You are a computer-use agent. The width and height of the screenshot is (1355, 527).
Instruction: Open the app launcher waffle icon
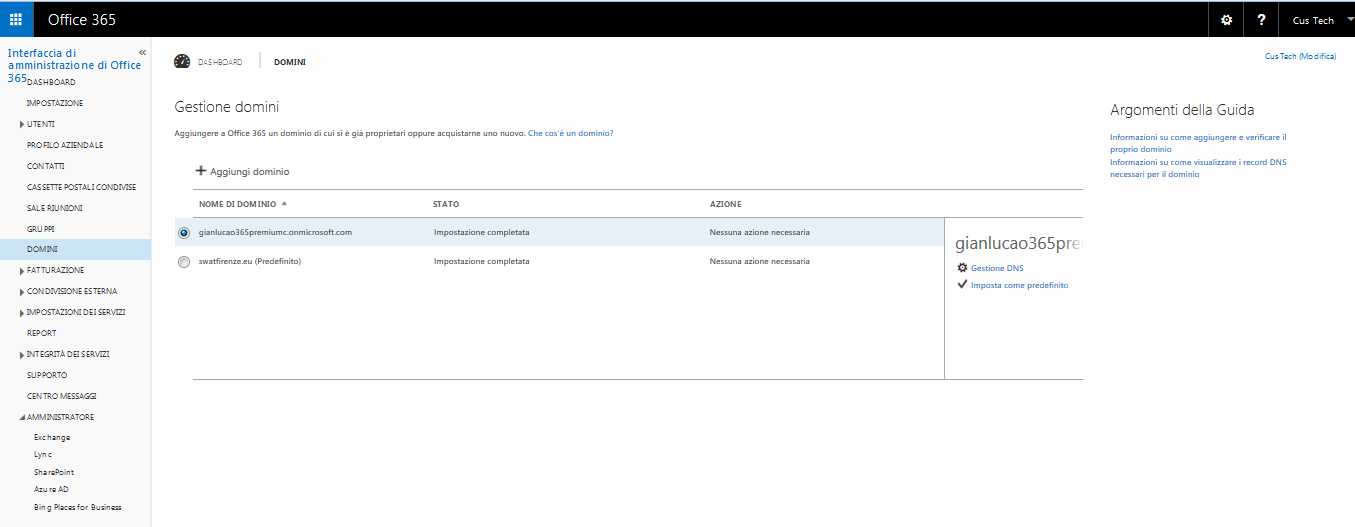[16, 20]
